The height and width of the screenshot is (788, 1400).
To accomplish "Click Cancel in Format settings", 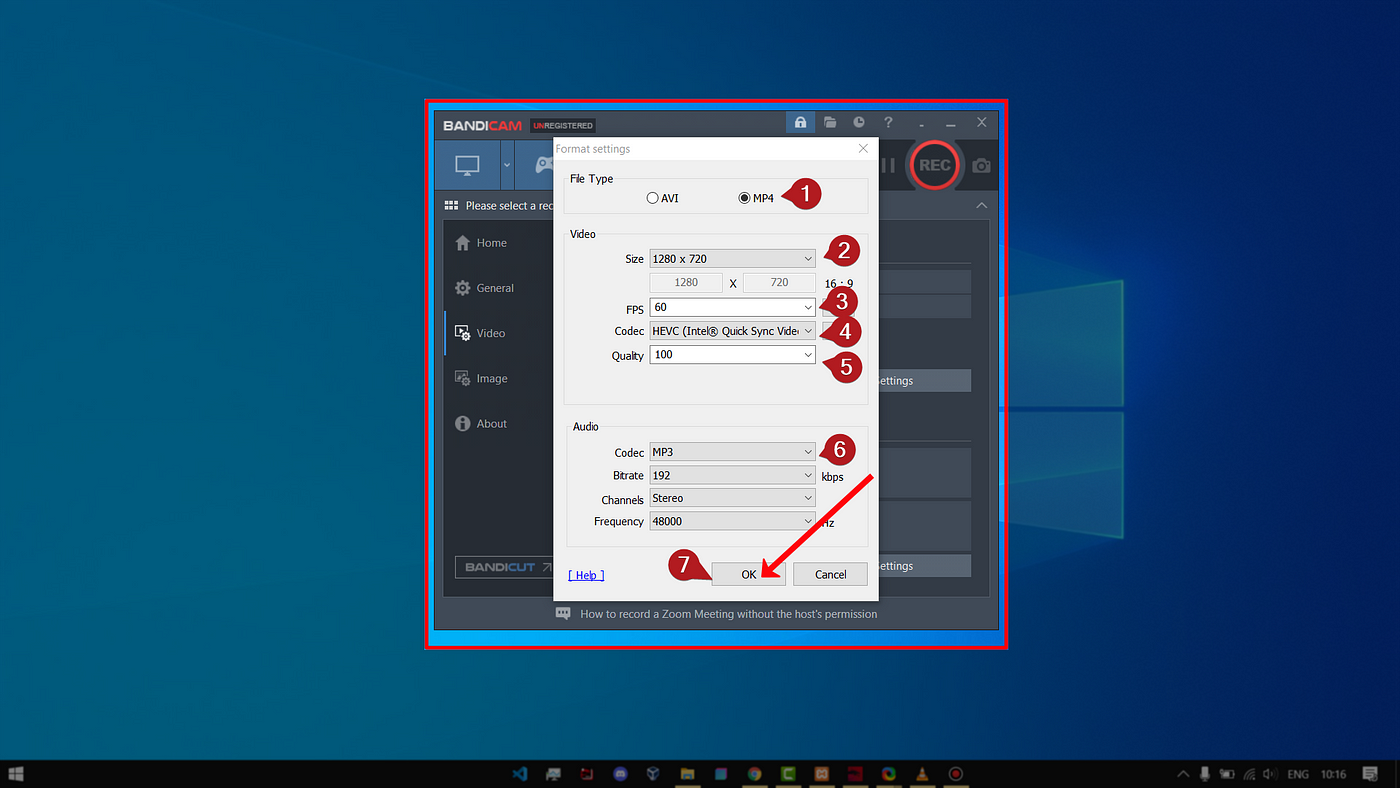I will tap(830, 574).
